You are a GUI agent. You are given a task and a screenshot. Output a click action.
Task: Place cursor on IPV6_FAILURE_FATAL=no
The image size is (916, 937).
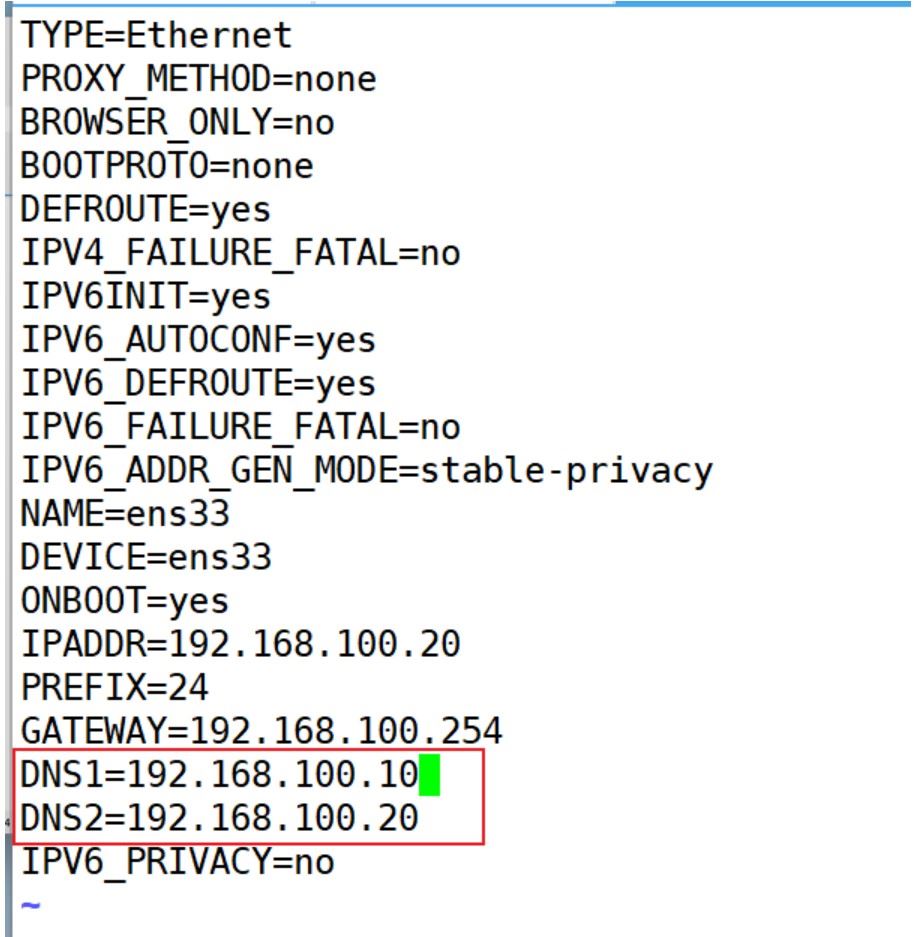coord(240,427)
